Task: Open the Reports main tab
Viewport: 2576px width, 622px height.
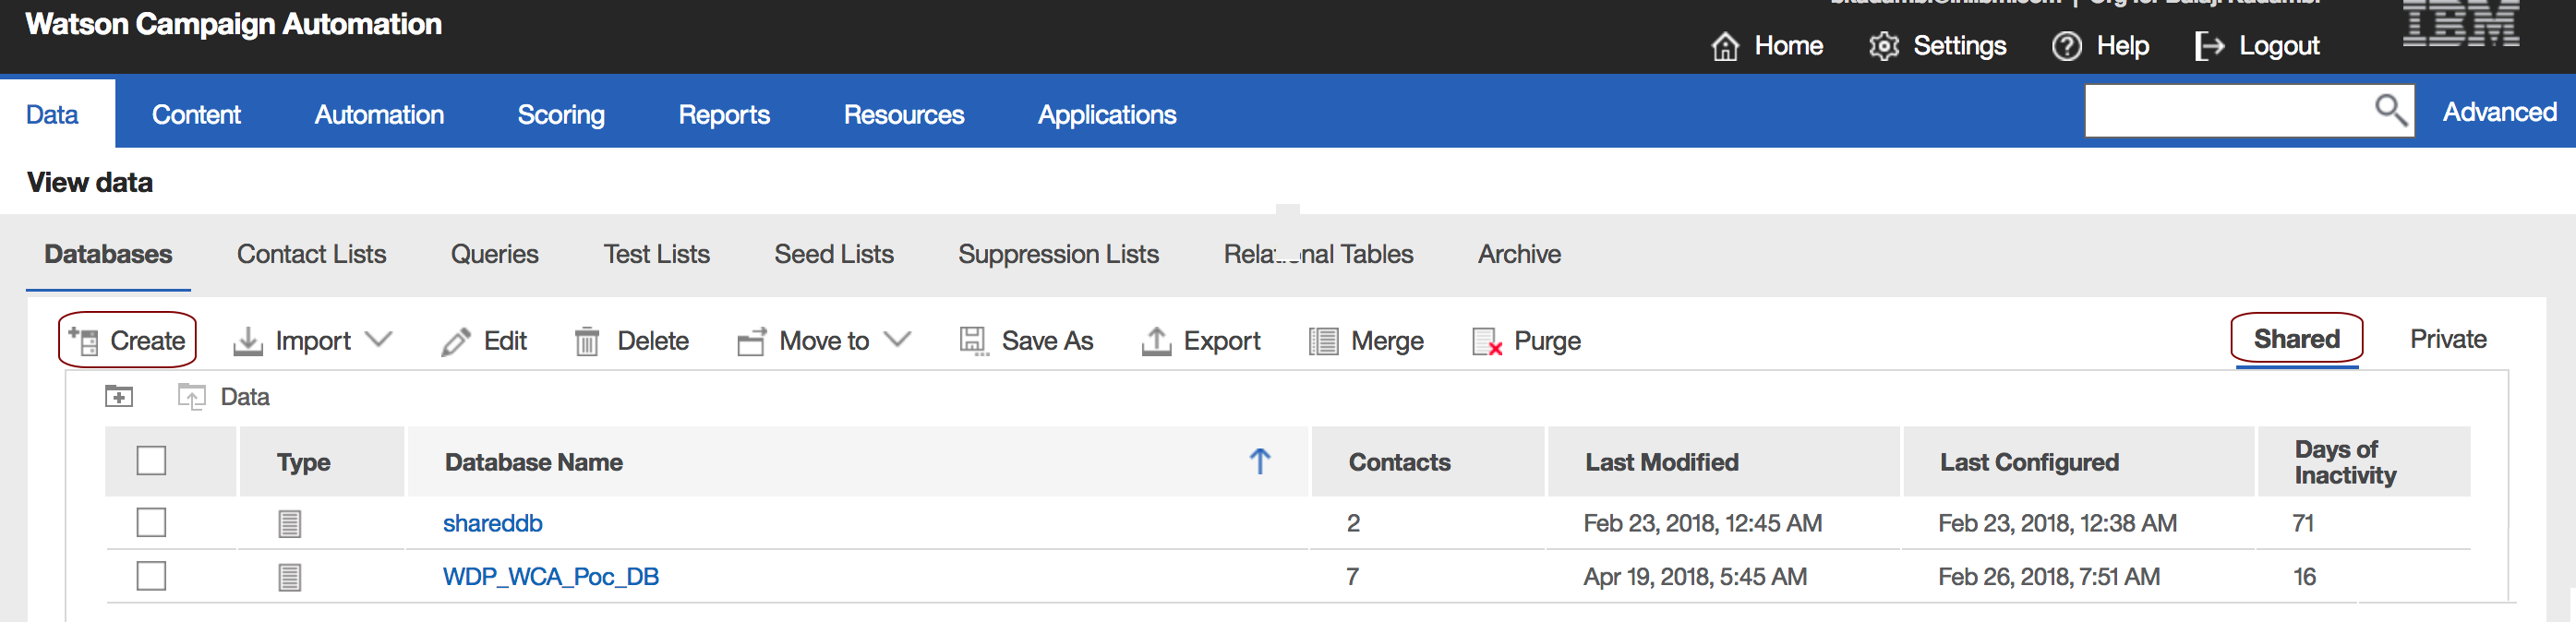Action: pos(724,114)
